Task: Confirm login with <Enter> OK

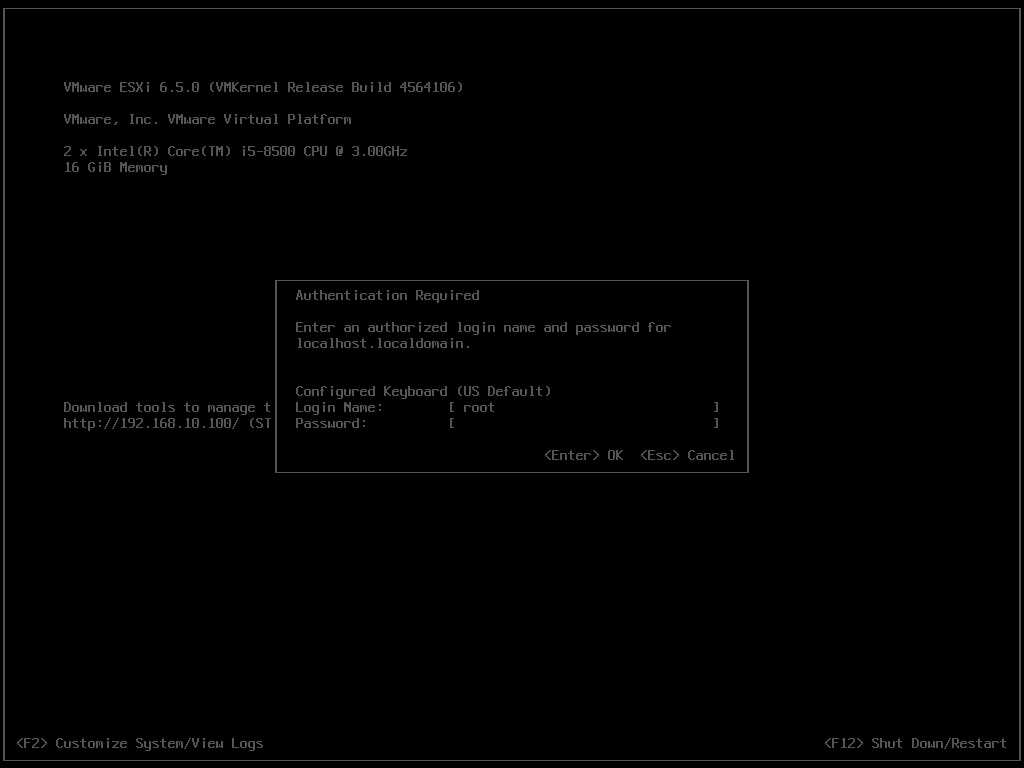Action: (x=583, y=455)
